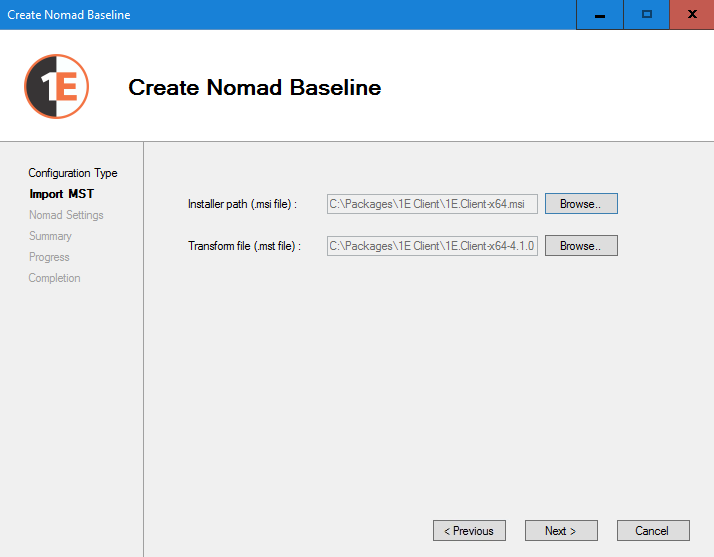
Task: Close the Create Nomad Baseline wizard
Action: click(692, 15)
